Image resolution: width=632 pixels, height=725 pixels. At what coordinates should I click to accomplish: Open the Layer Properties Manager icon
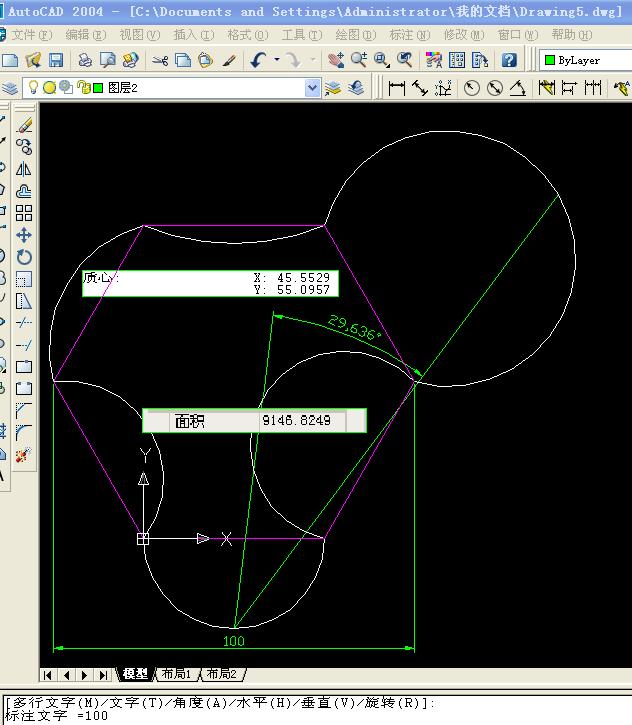pos(10,88)
